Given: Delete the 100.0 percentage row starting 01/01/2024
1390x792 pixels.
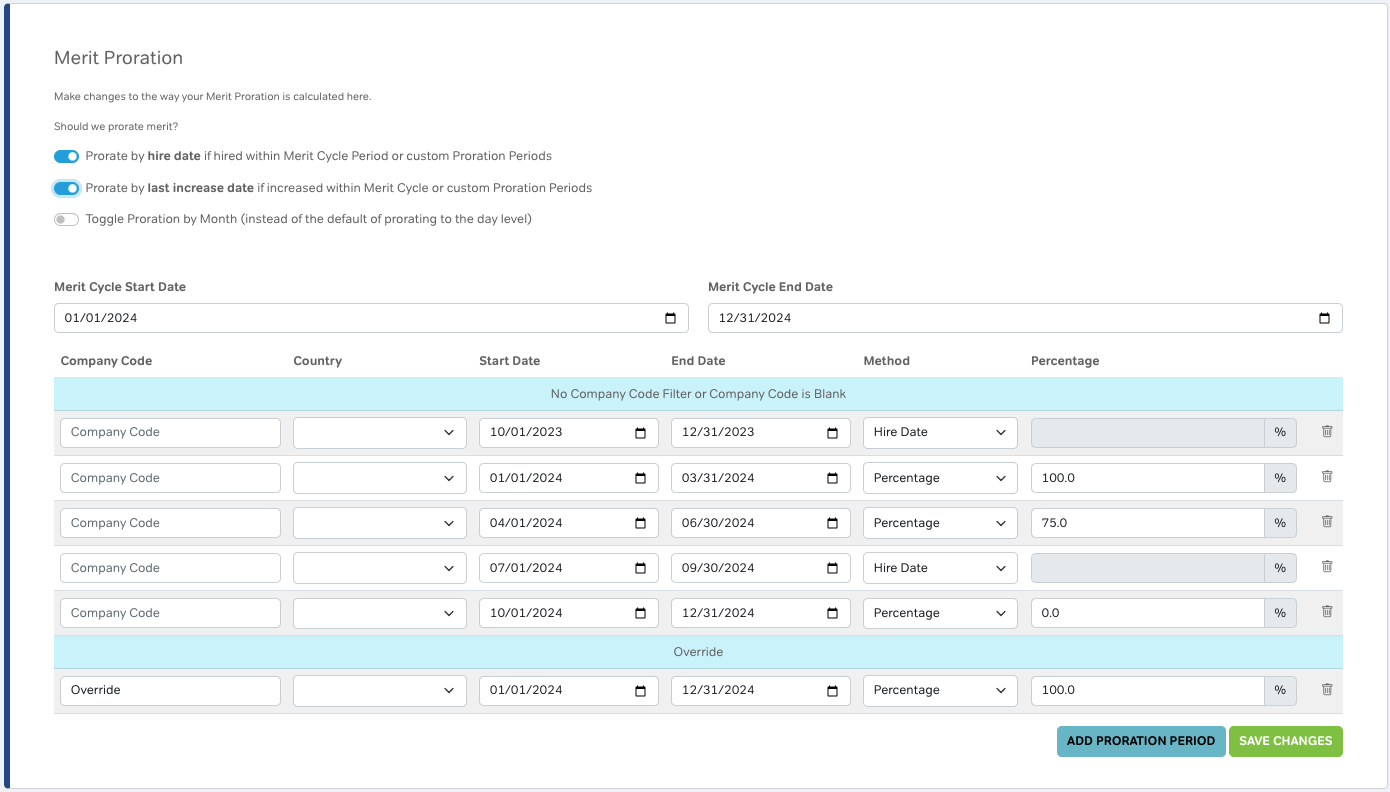Looking at the screenshot, I should (x=1327, y=477).
